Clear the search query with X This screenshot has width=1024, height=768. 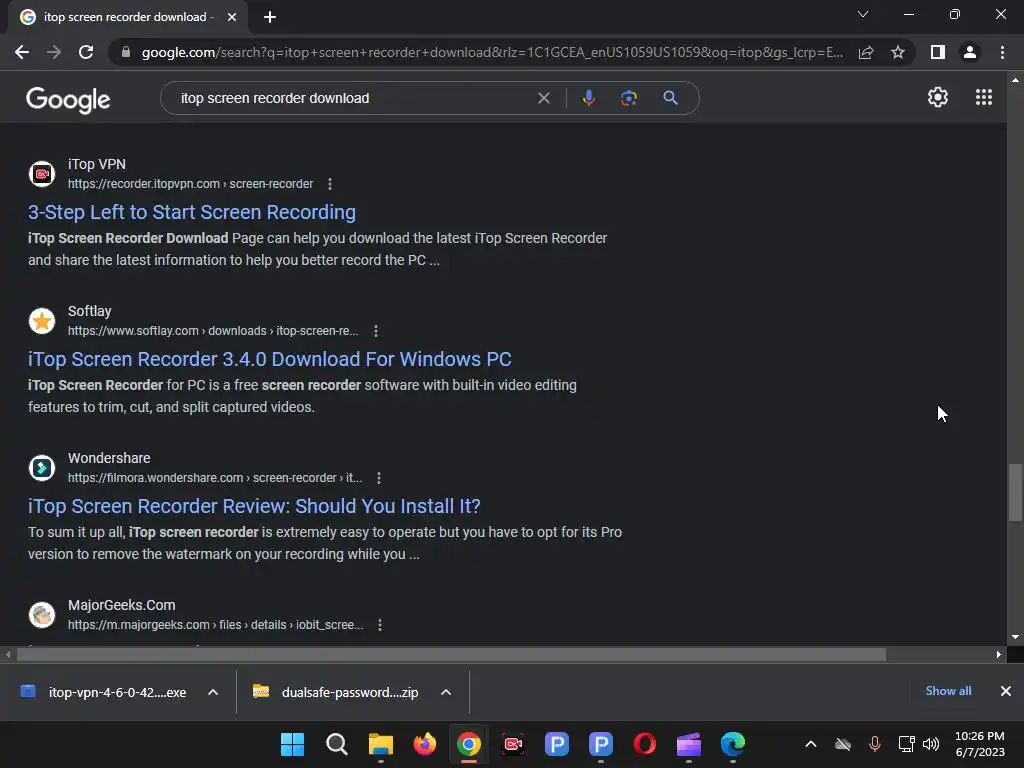pyautogui.click(x=543, y=98)
